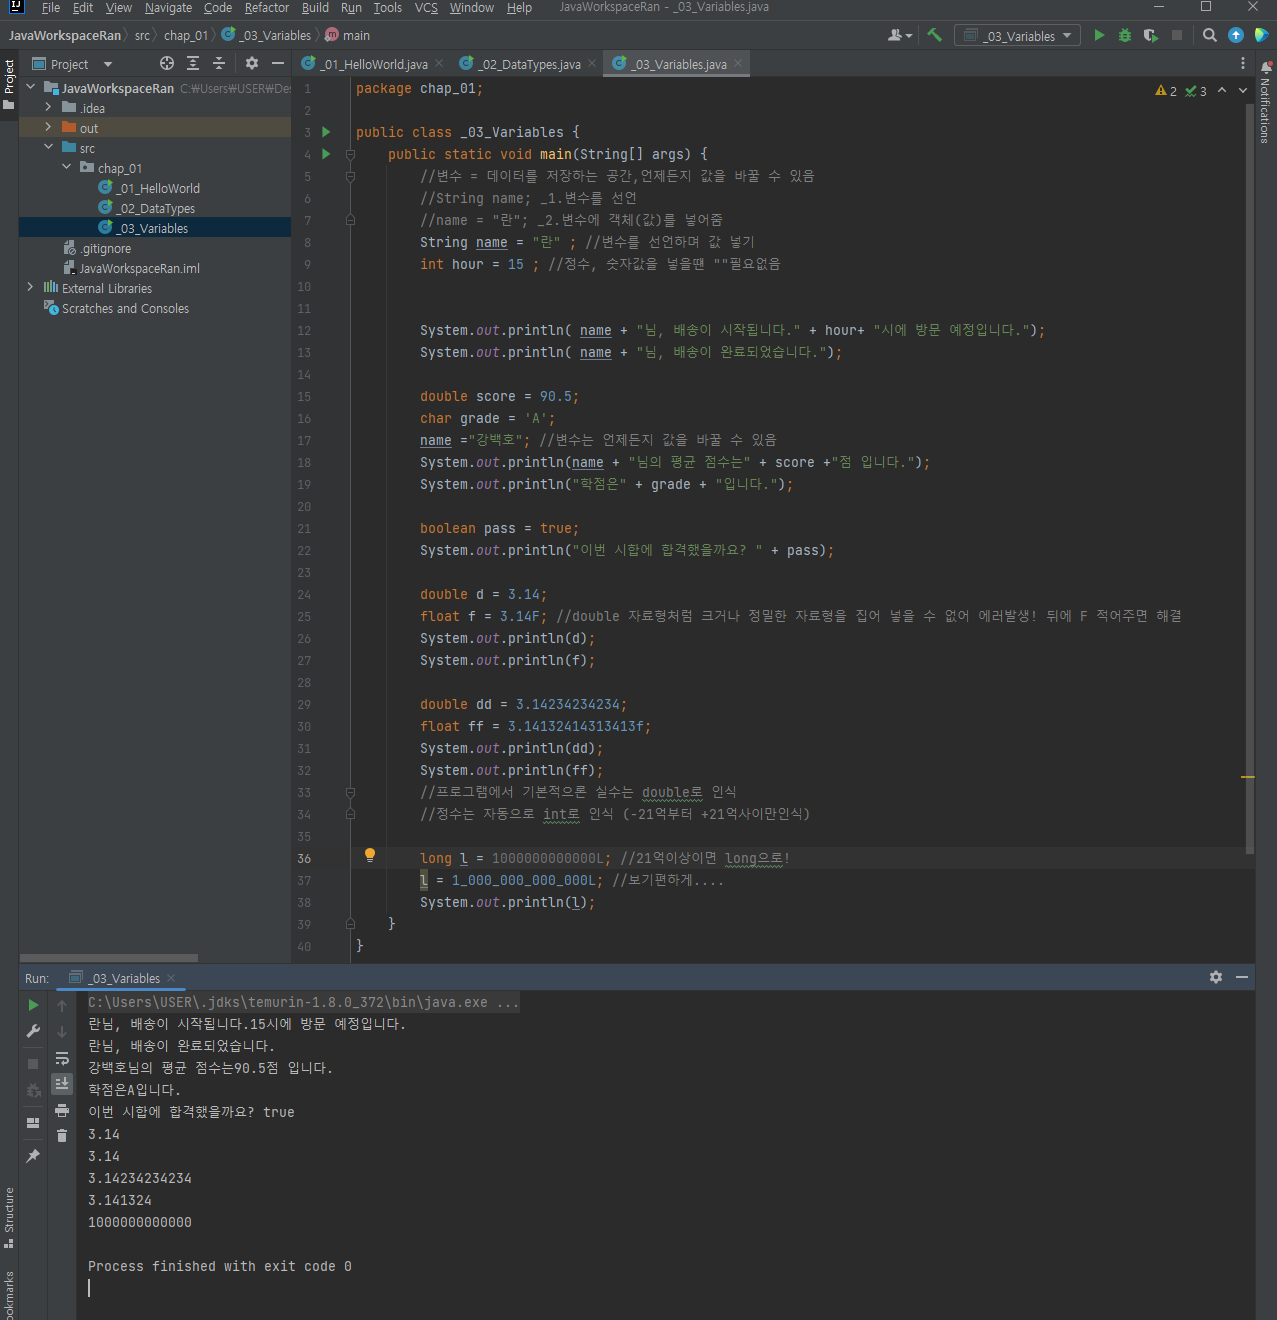The height and width of the screenshot is (1320, 1277).
Task: Collapse the chap_01 package
Action: pos(66,167)
